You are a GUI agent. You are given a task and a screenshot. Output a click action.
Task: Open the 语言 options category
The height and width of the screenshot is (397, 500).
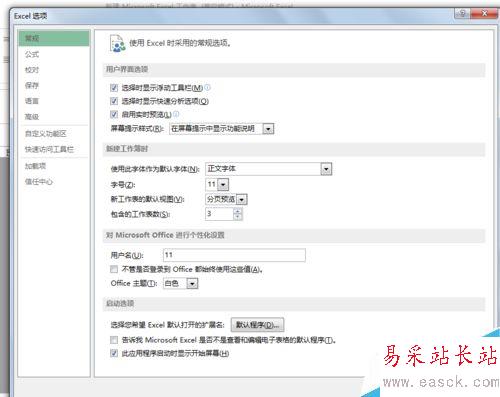[x=32, y=101]
